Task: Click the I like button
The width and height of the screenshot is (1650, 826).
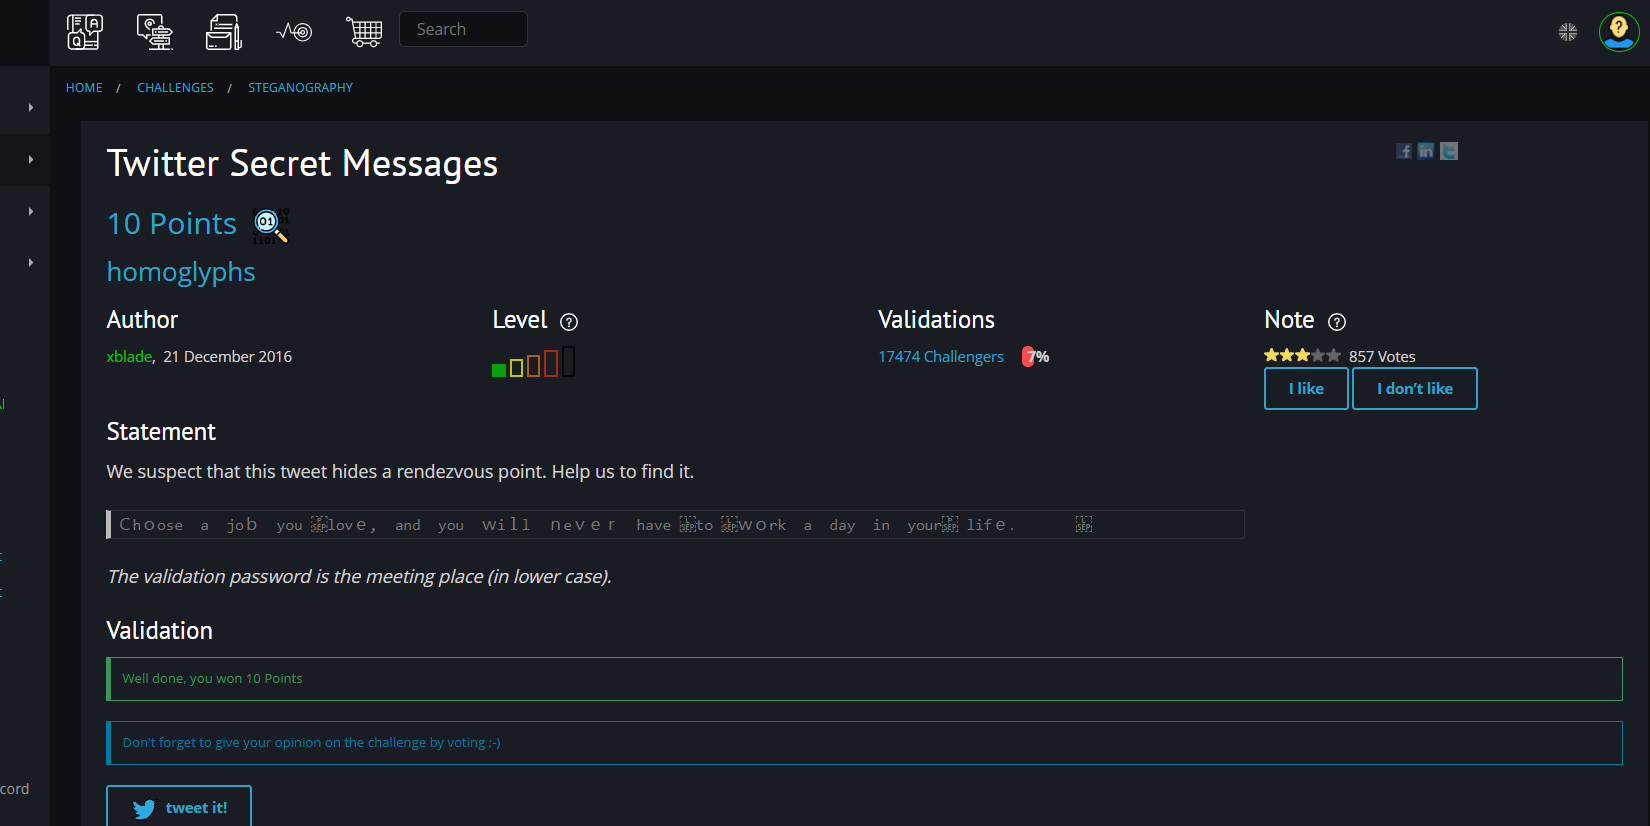Action: click(x=1306, y=389)
